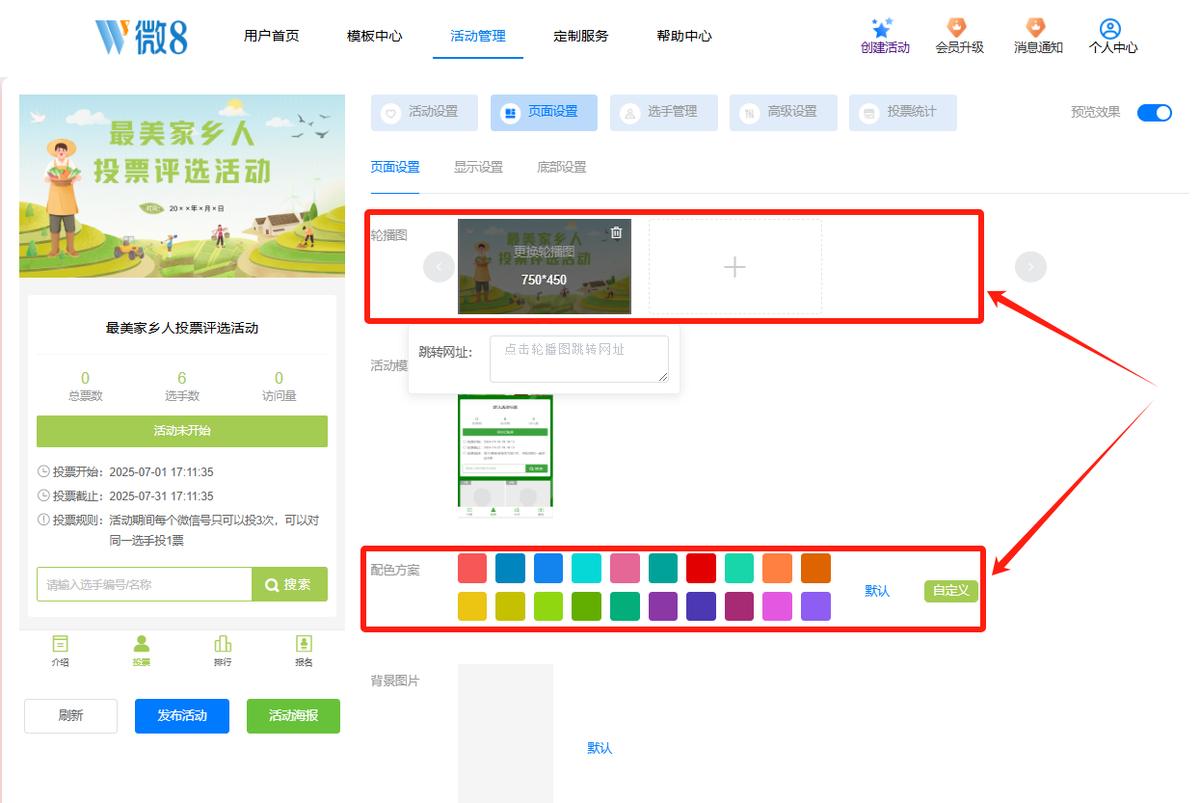Open 活动管理 menu
This screenshot has width=1200, height=803.
[478, 36]
